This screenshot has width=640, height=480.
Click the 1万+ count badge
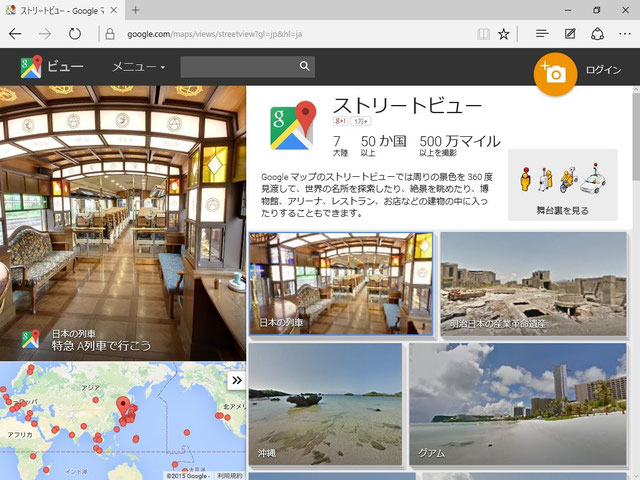tap(361, 121)
